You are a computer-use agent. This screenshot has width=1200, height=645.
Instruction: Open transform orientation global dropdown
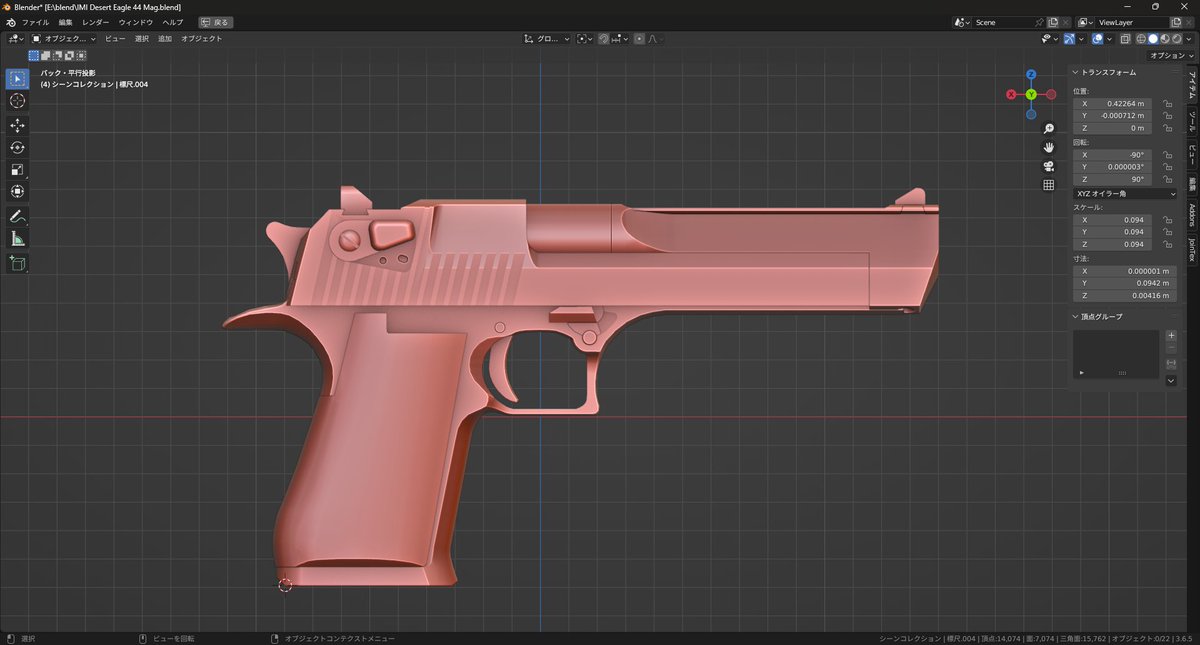(x=546, y=39)
